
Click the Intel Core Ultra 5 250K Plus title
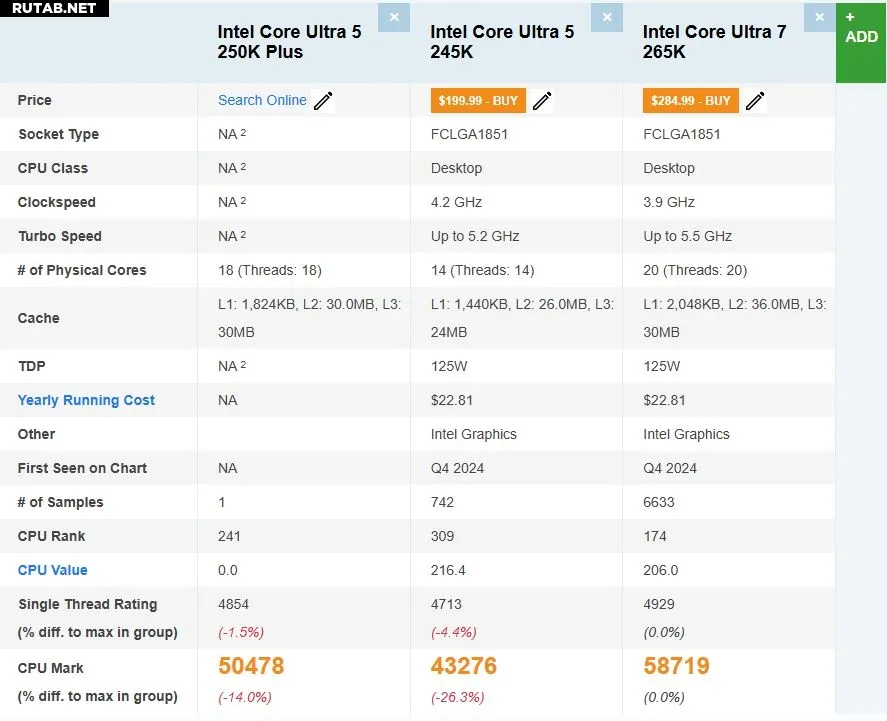pyautogui.click(x=289, y=42)
